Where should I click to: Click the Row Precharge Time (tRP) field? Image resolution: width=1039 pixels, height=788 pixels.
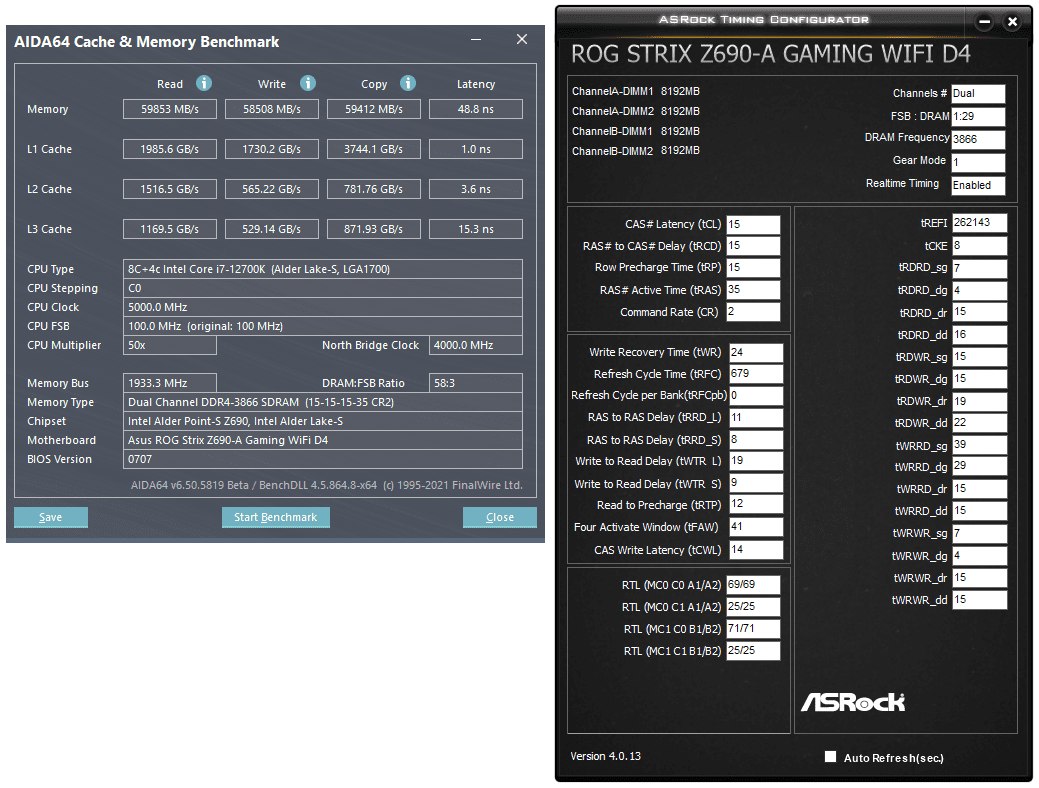[753, 268]
